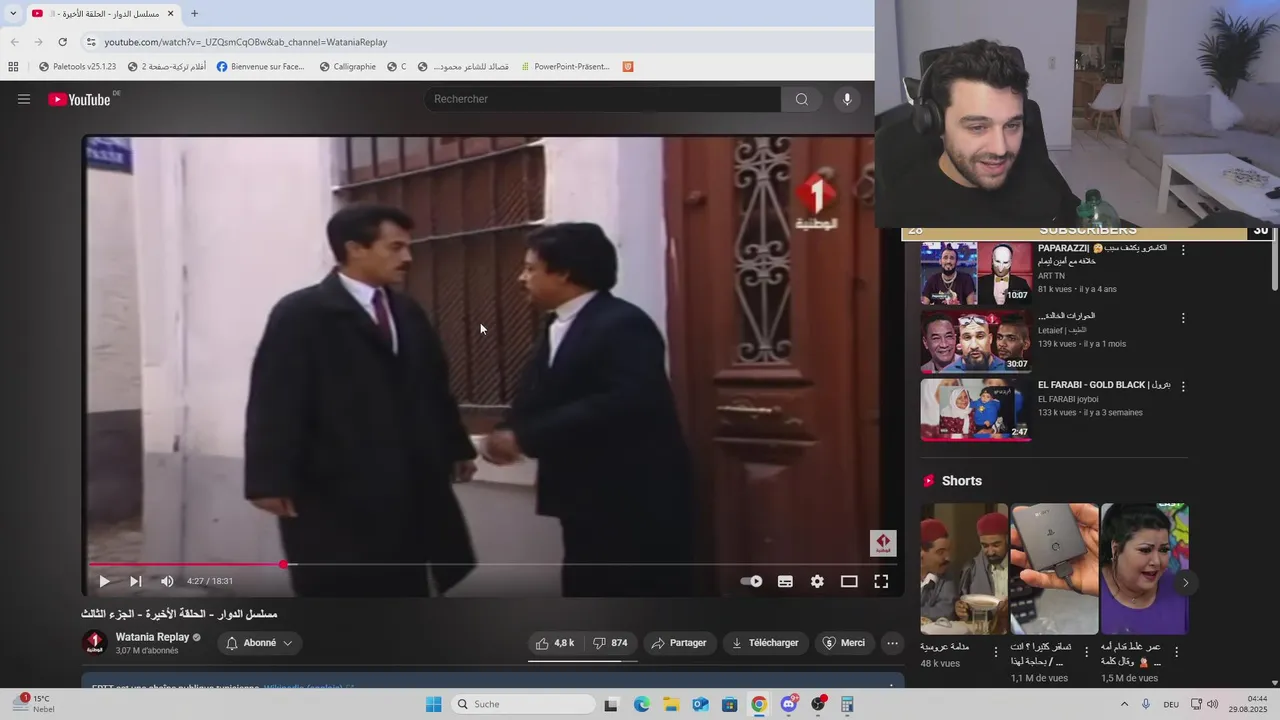Open menu for the PAPARAZZI video
1280x720 pixels.
pos(1183,250)
